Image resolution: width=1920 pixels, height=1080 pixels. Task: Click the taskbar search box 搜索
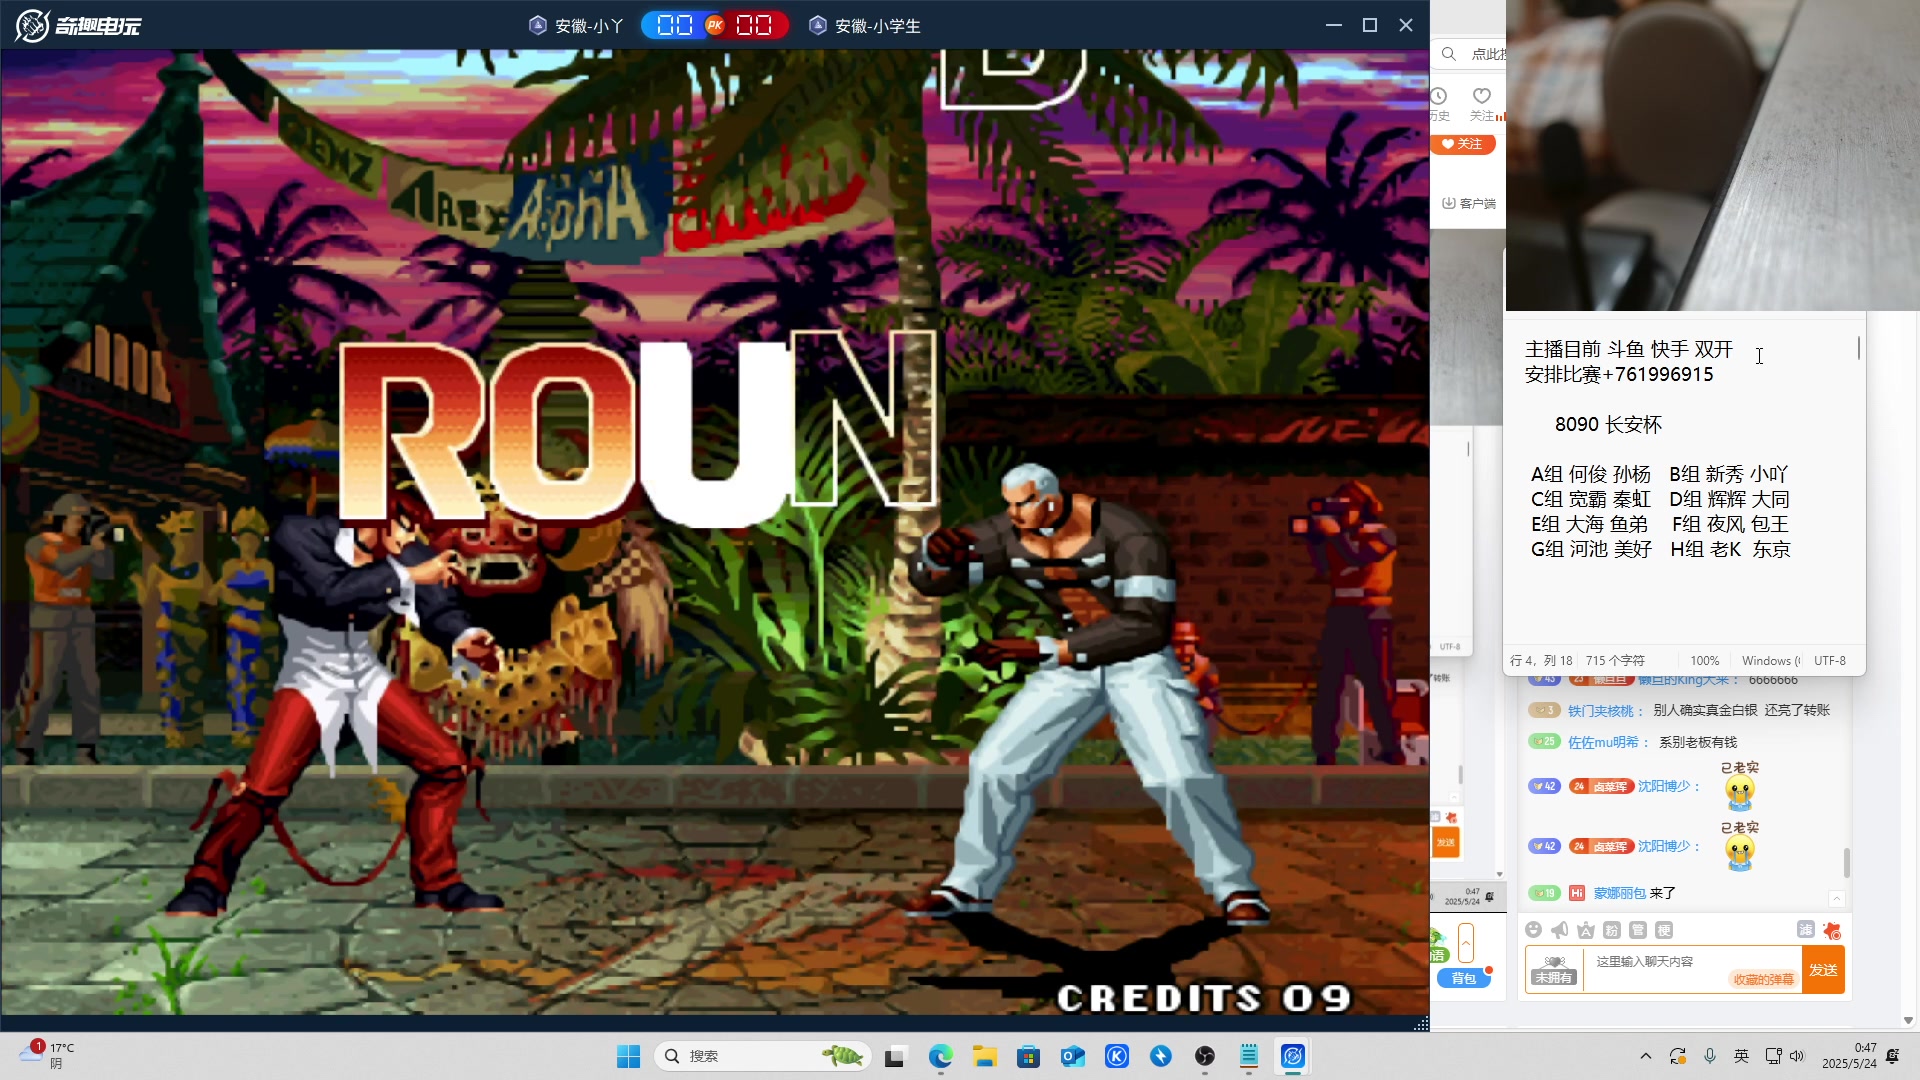coord(763,1056)
